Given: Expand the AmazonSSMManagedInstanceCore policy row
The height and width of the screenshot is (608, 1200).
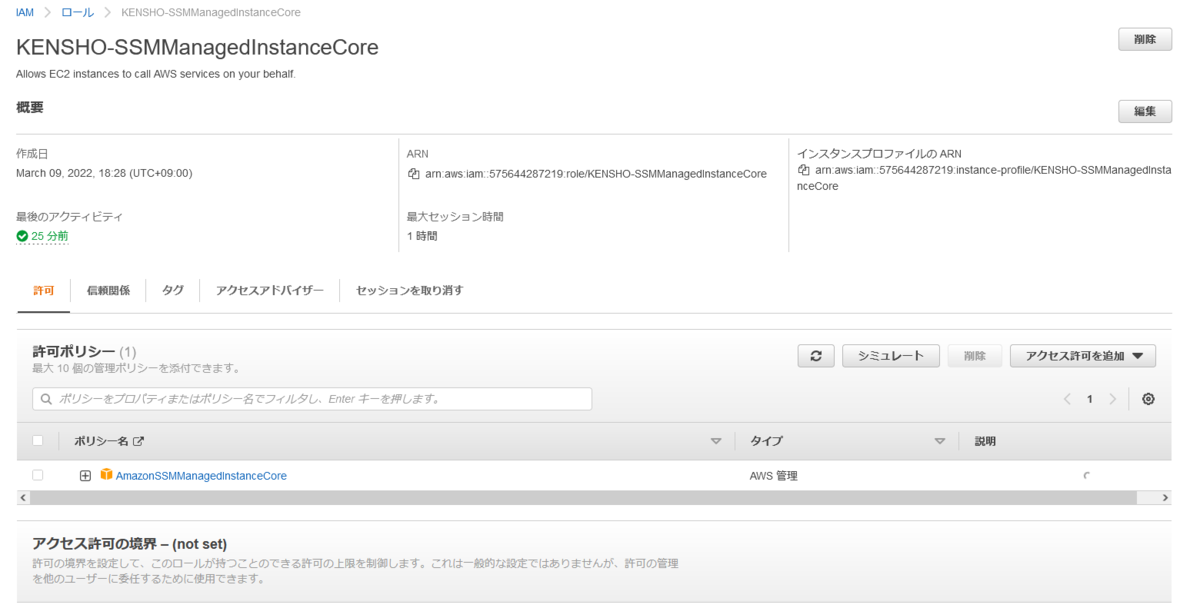Looking at the screenshot, I should coord(85,476).
